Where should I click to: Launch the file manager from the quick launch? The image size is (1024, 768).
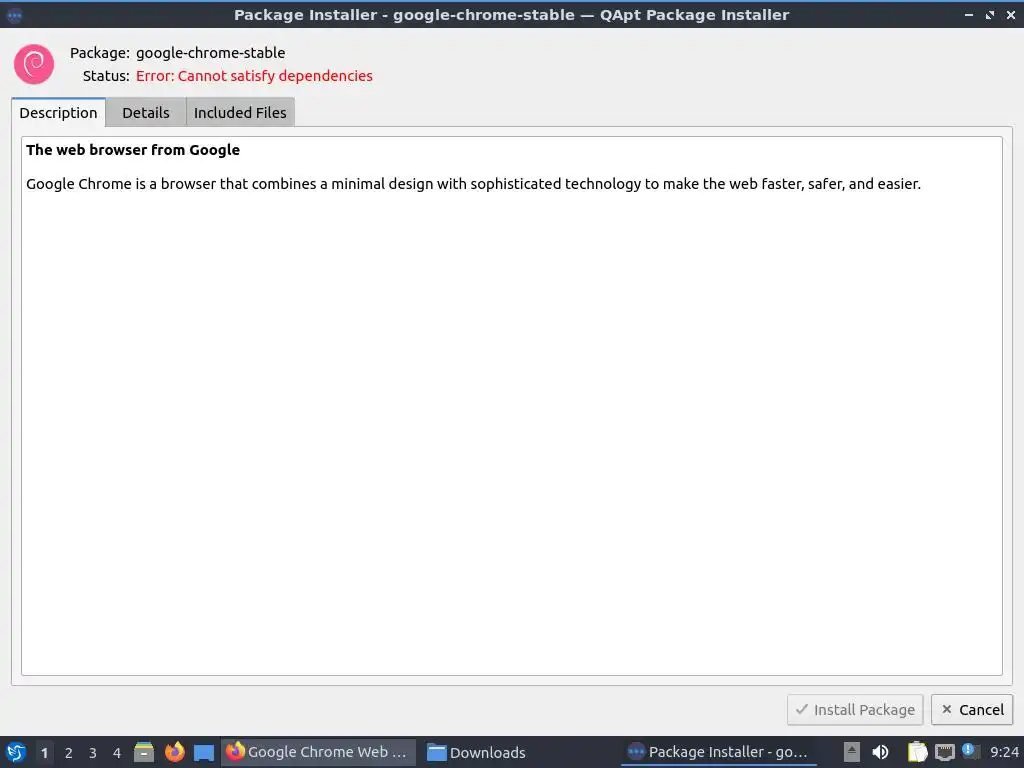click(x=144, y=752)
